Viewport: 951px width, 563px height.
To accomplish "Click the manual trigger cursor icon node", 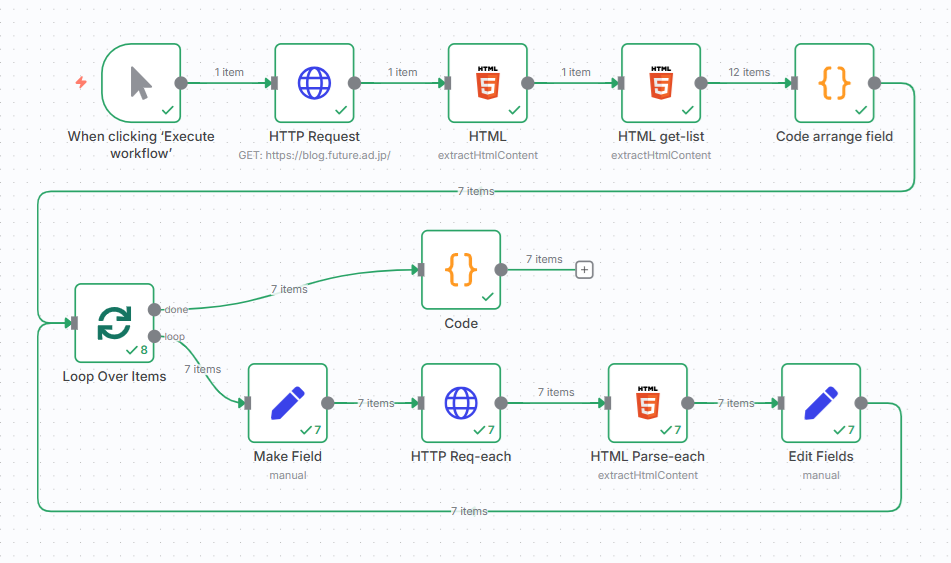I will pyautogui.click(x=141, y=83).
